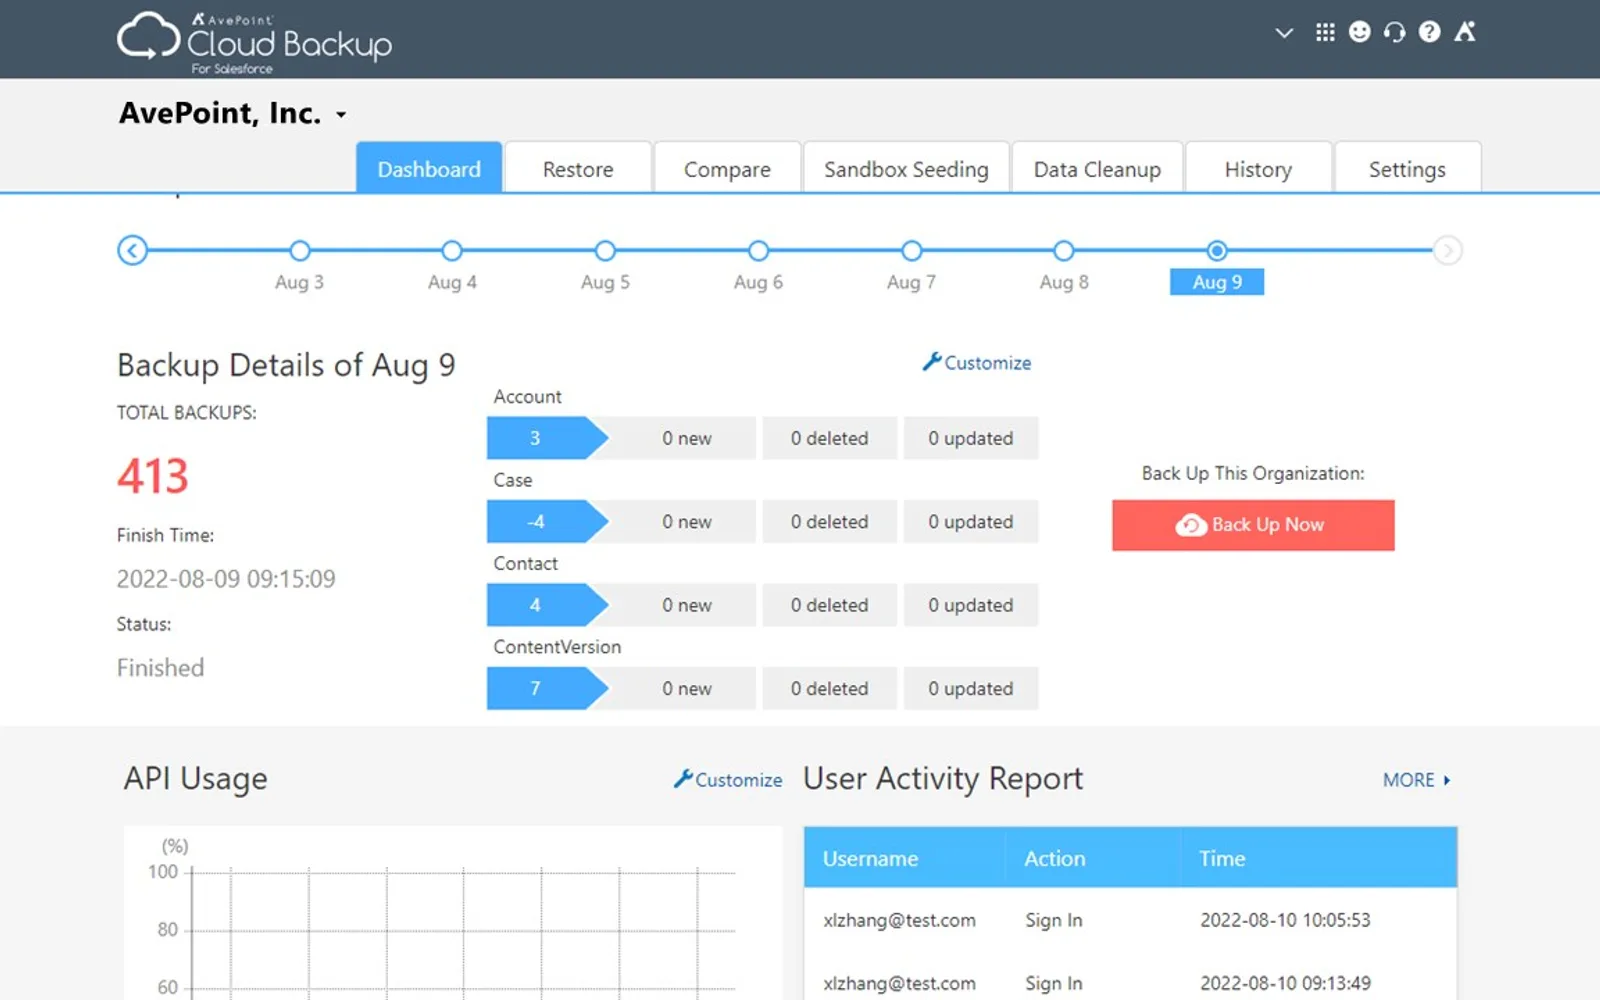Click the Case count arrow showing -4
The width and height of the screenshot is (1600, 1000).
point(547,521)
